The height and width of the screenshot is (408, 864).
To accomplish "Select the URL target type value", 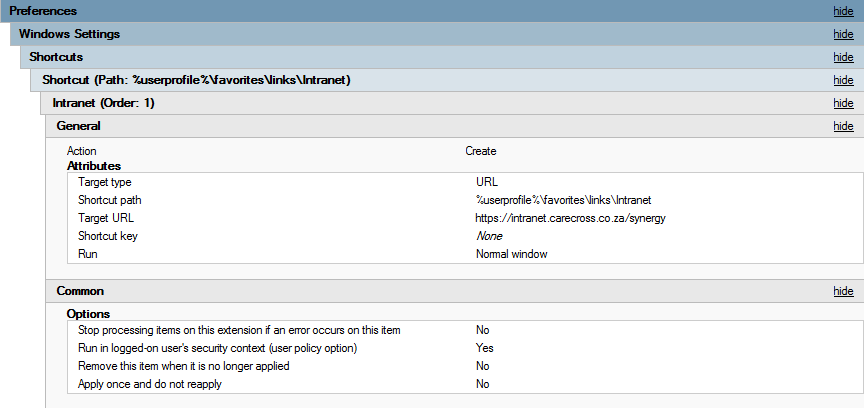I will (487, 182).
